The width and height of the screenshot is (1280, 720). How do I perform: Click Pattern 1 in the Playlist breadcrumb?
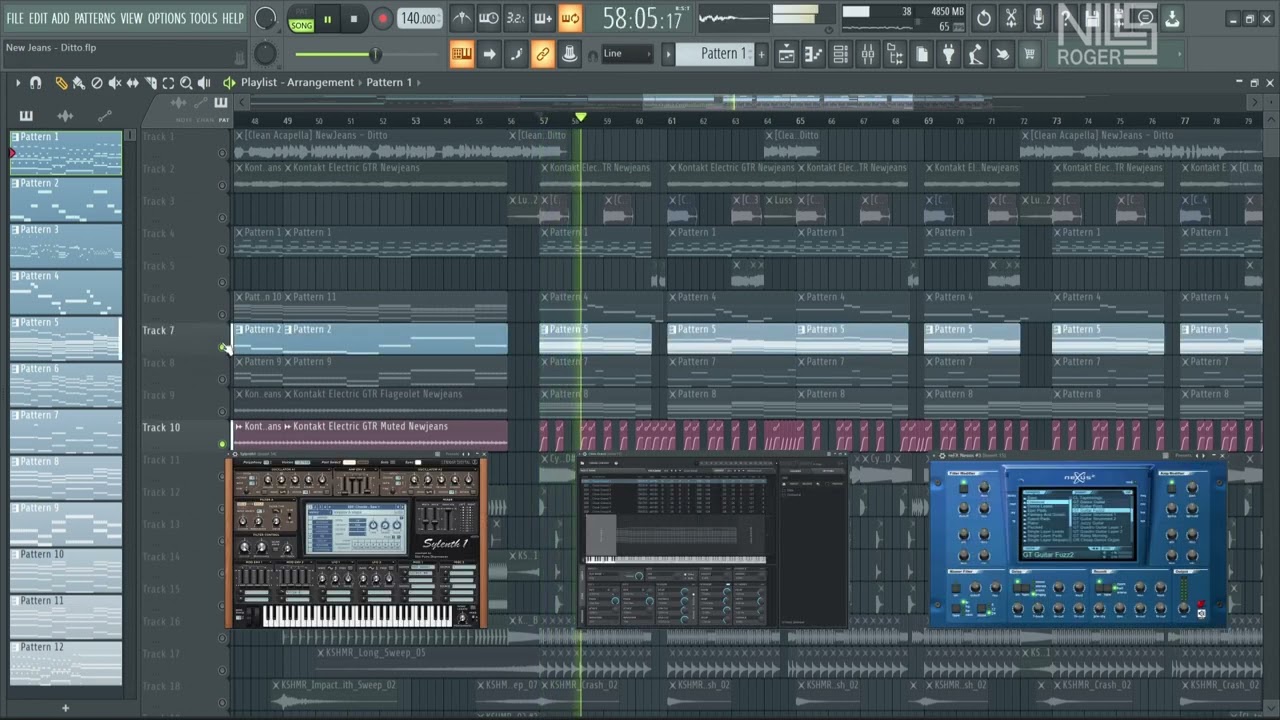tap(389, 83)
